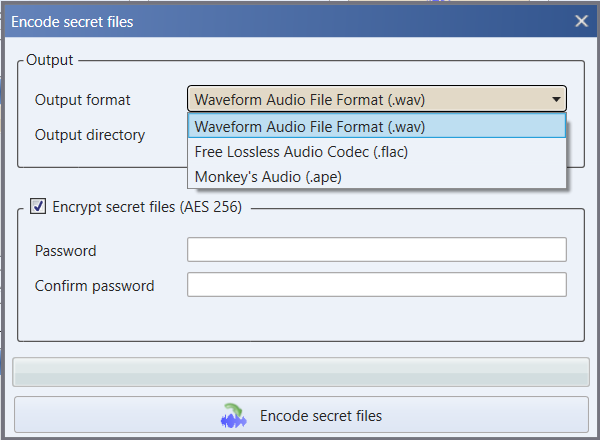Click the Password label text
600x440 pixels.
(x=66, y=250)
